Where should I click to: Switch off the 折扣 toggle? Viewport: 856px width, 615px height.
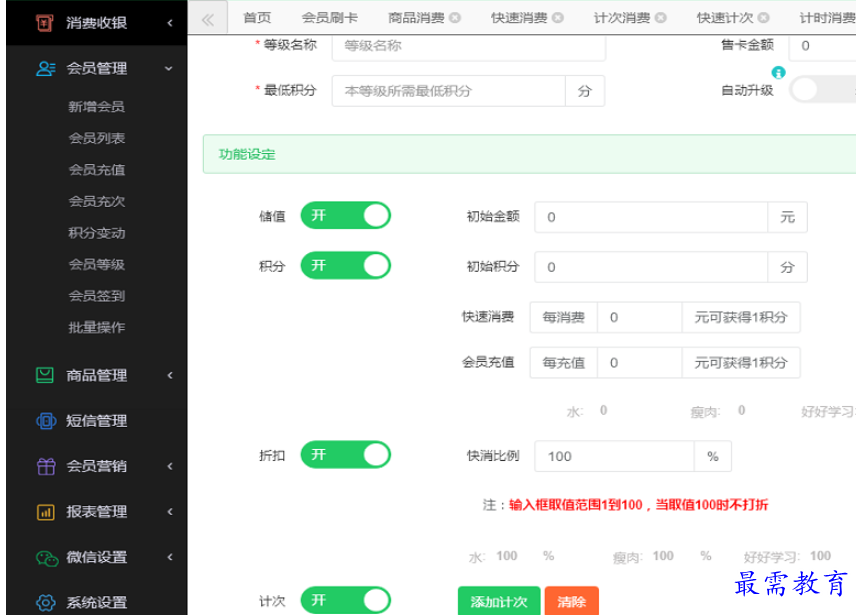point(345,455)
